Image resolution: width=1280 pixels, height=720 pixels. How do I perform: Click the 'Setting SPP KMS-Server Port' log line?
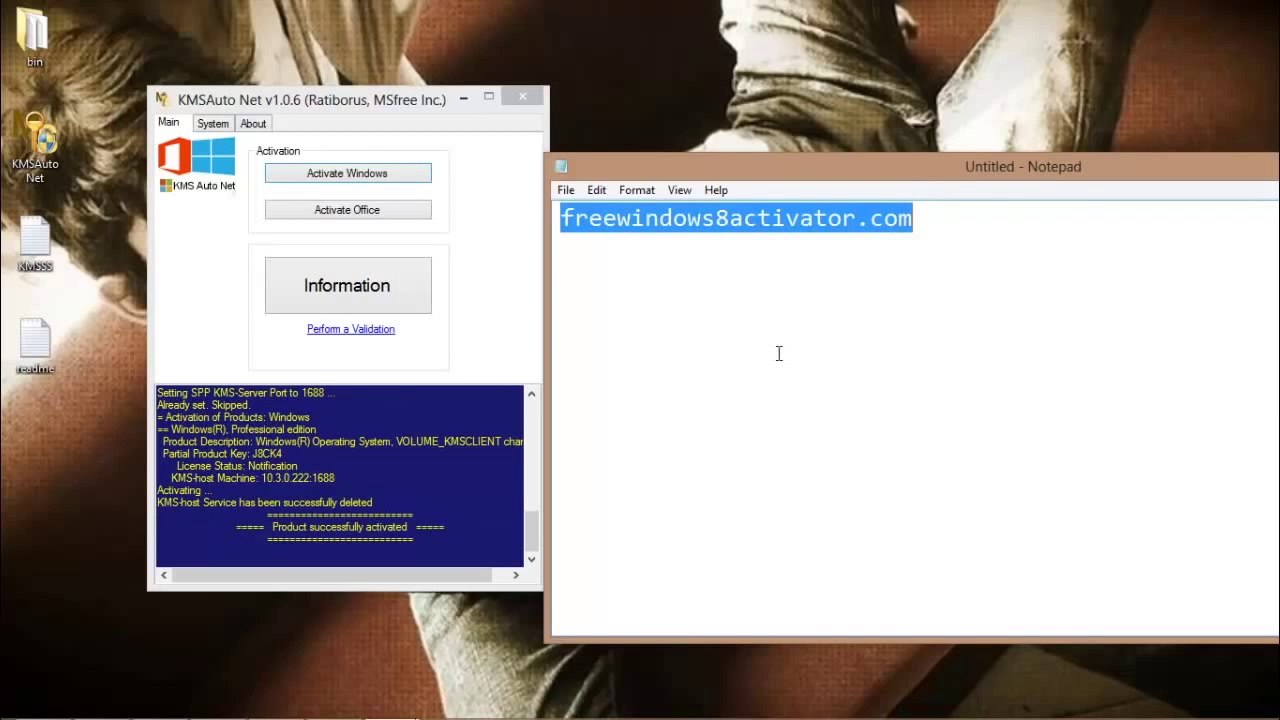coord(246,393)
